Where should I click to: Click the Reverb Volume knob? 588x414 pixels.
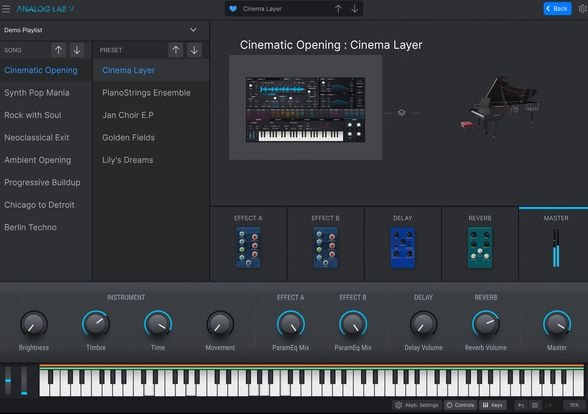486,324
